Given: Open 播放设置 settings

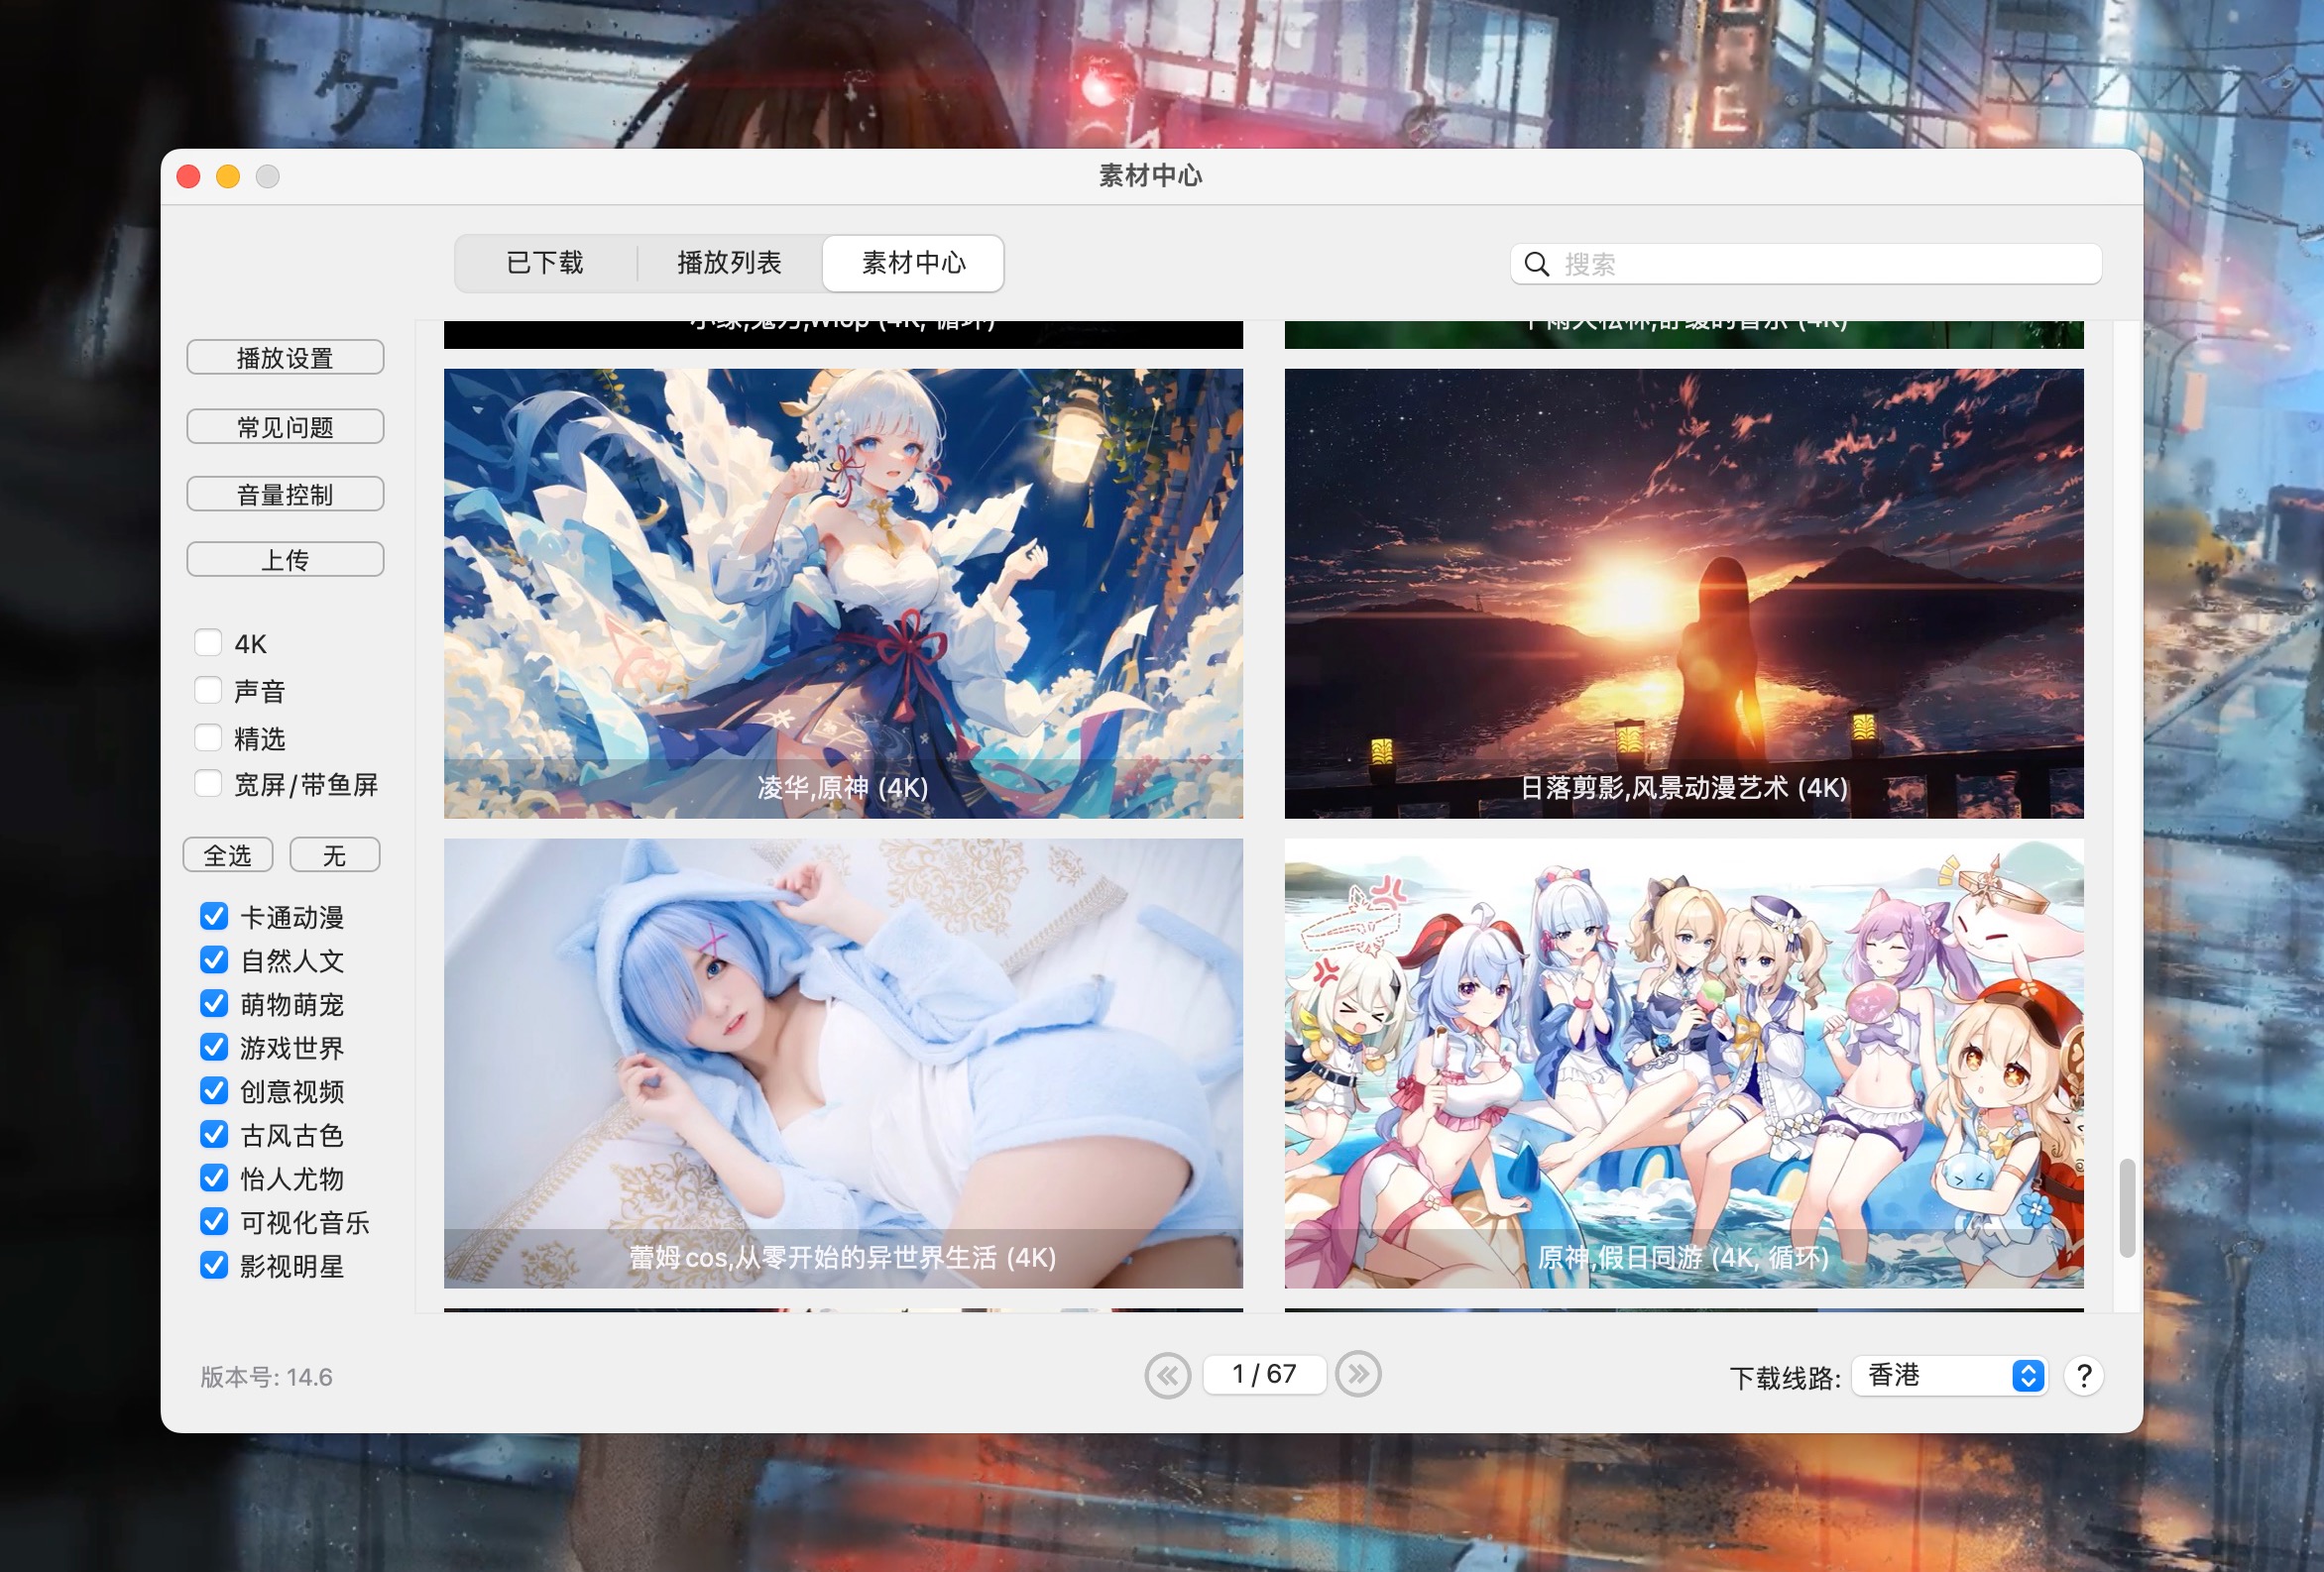Looking at the screenshot, I should (285, 358).
